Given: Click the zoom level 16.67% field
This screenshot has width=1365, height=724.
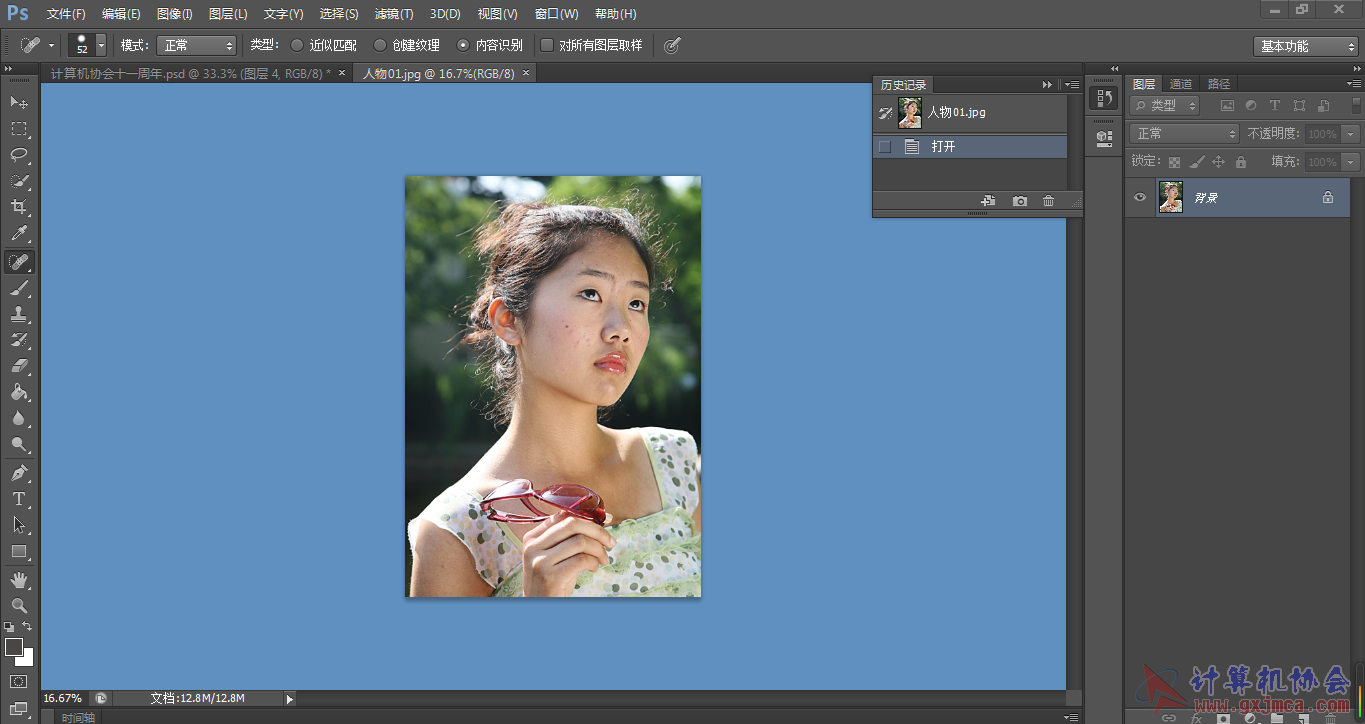Looking at the screenshot, I should (63, 698).
